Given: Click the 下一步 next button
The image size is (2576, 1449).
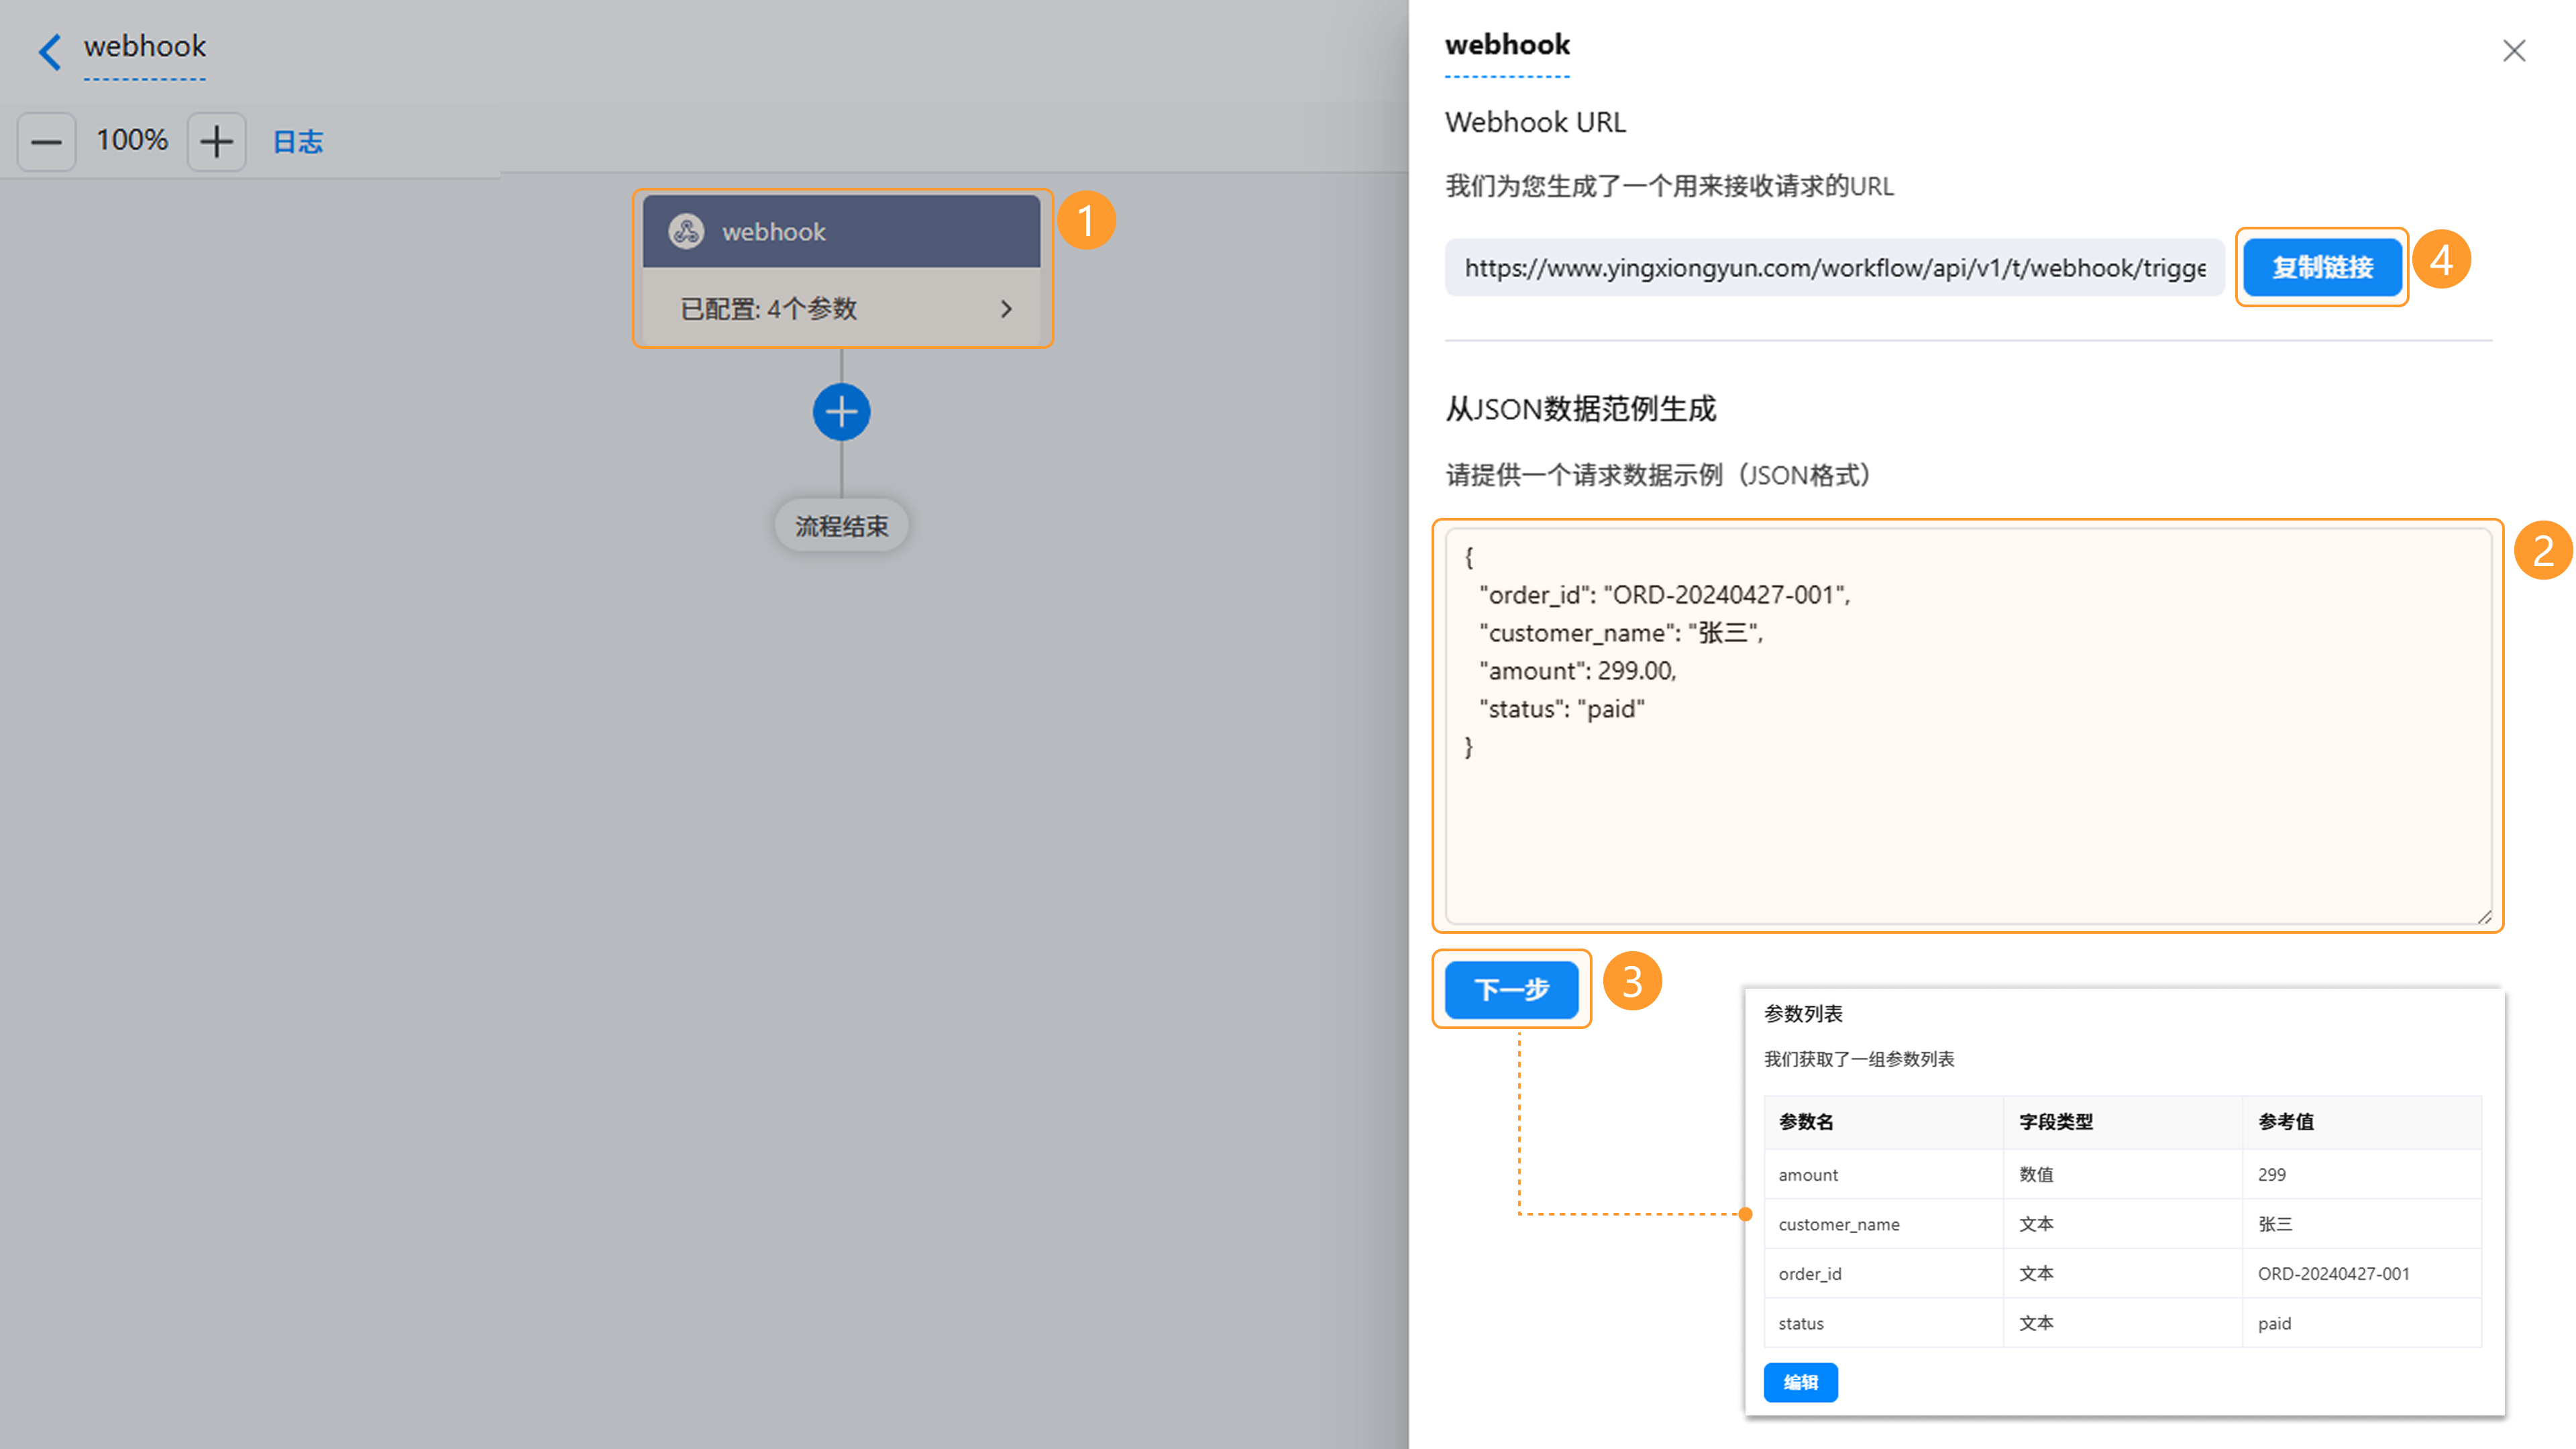Looking at the screenshot, I should pos(1511,989).
